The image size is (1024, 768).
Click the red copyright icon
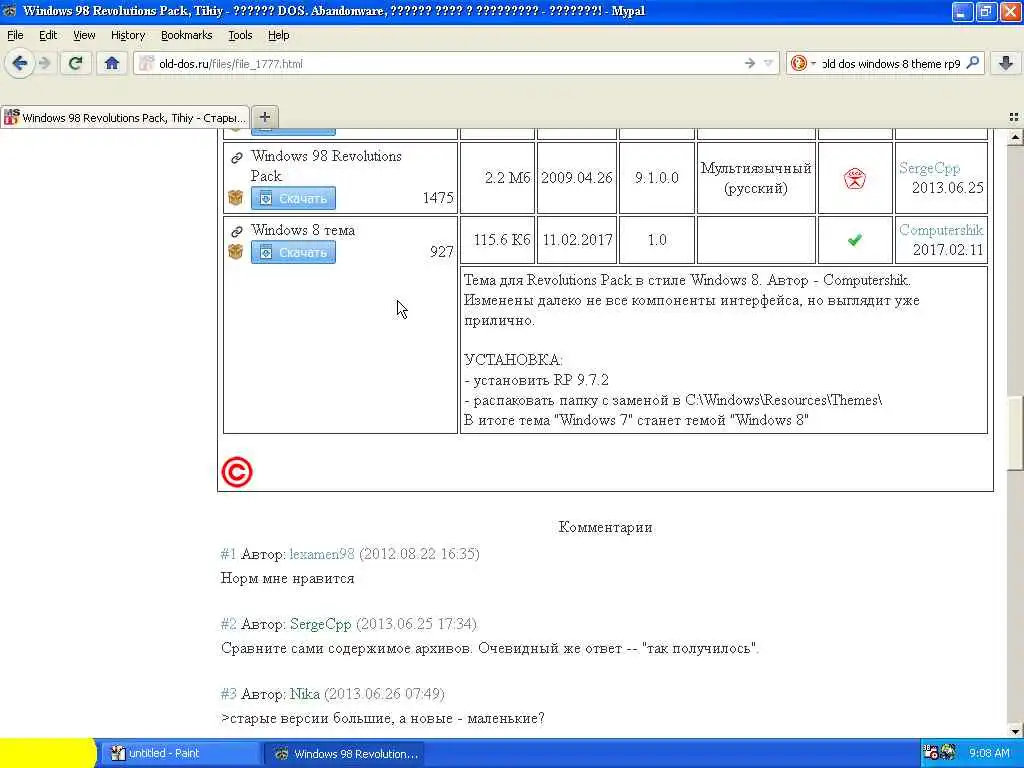click(236, 472)
